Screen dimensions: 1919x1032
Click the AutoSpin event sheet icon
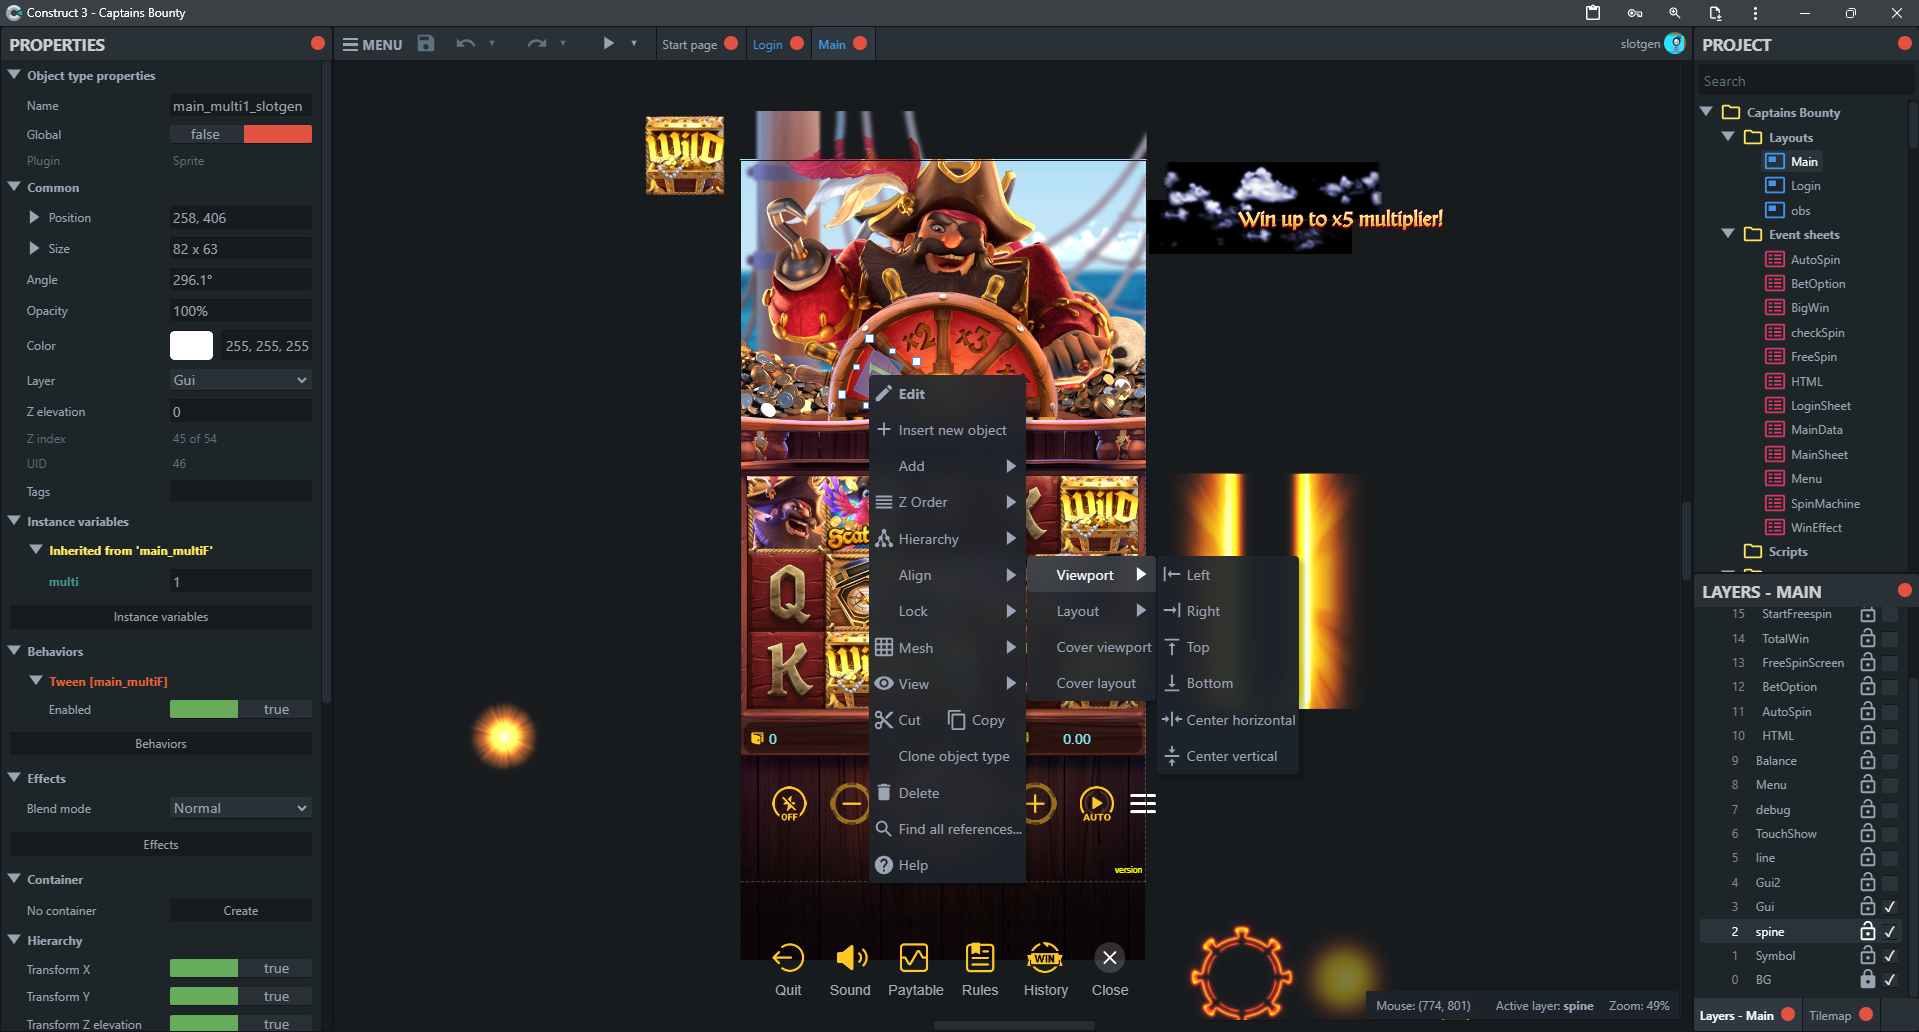[x=1775, y=259]
